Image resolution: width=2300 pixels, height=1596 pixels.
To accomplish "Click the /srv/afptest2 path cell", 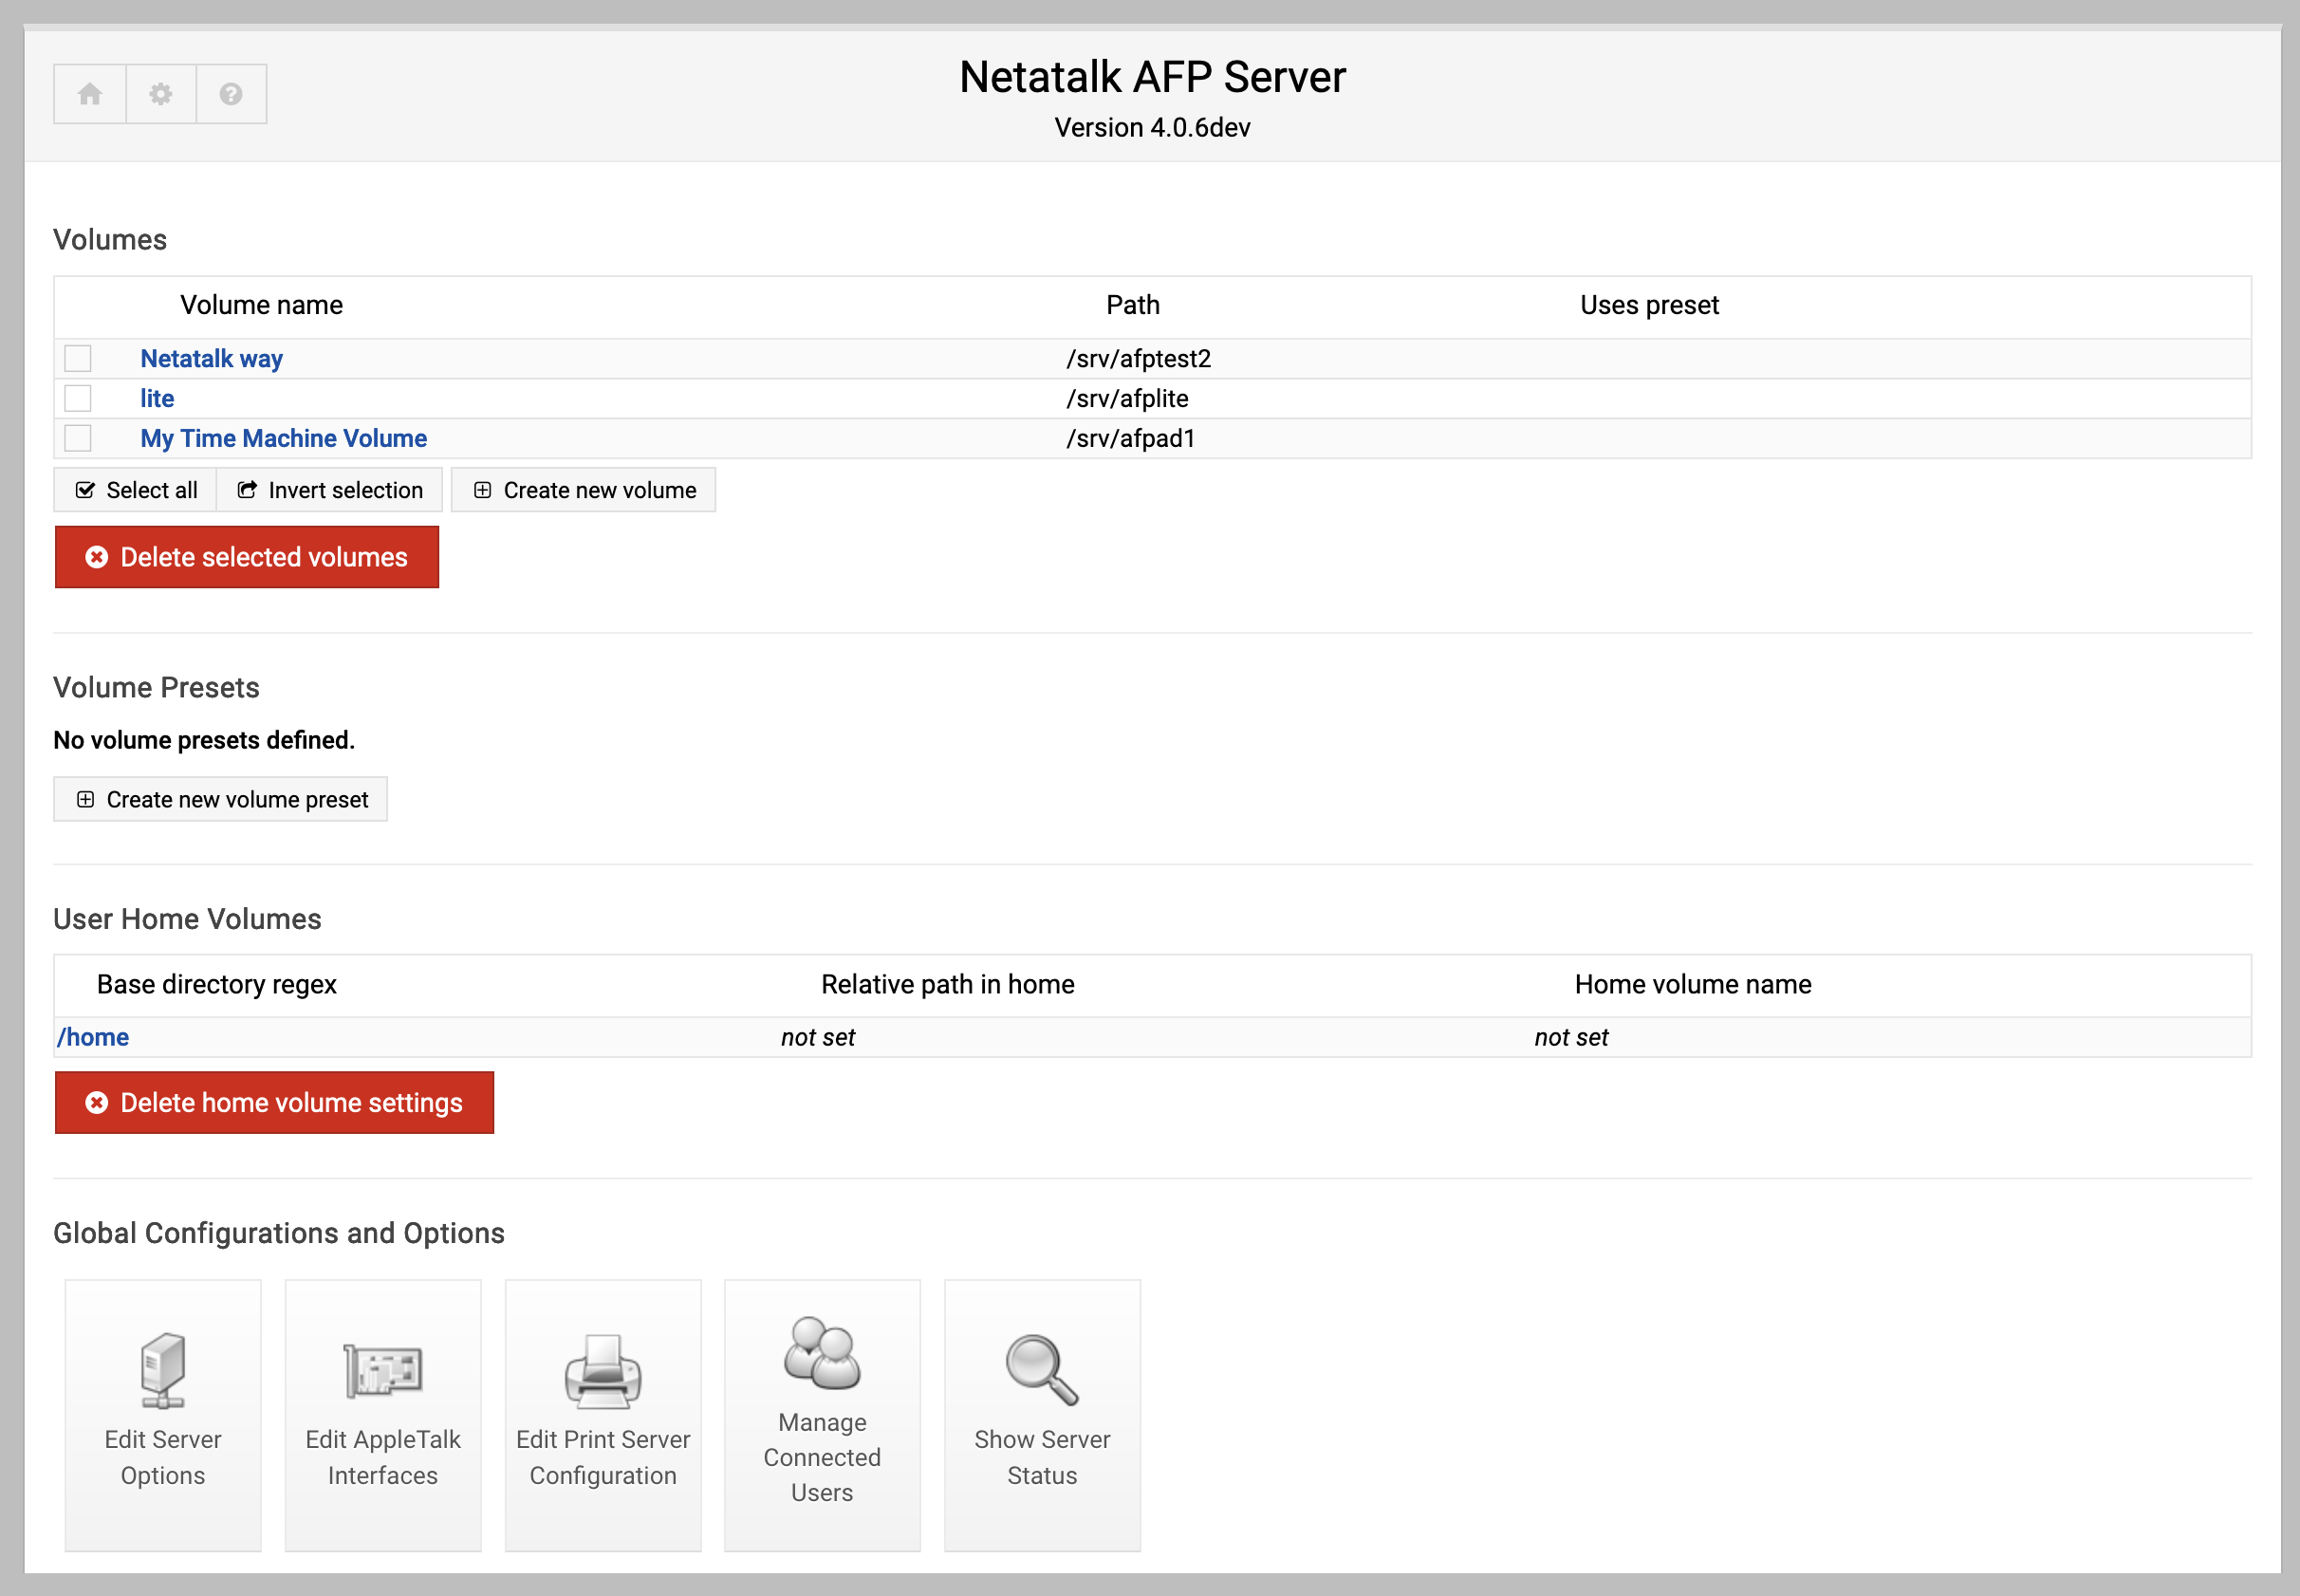I will pyautogui.click(x=1138, y=358).
